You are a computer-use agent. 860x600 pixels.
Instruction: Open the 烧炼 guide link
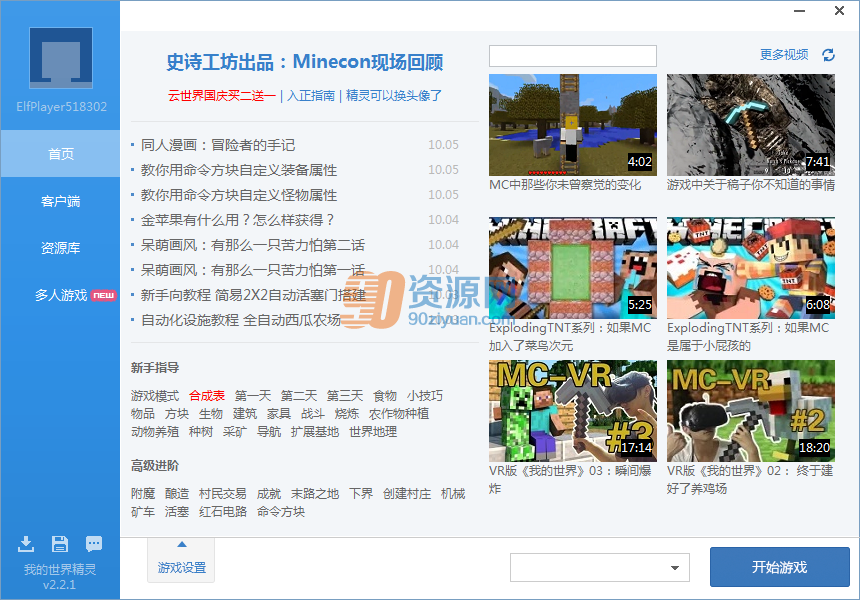[347, 414]
